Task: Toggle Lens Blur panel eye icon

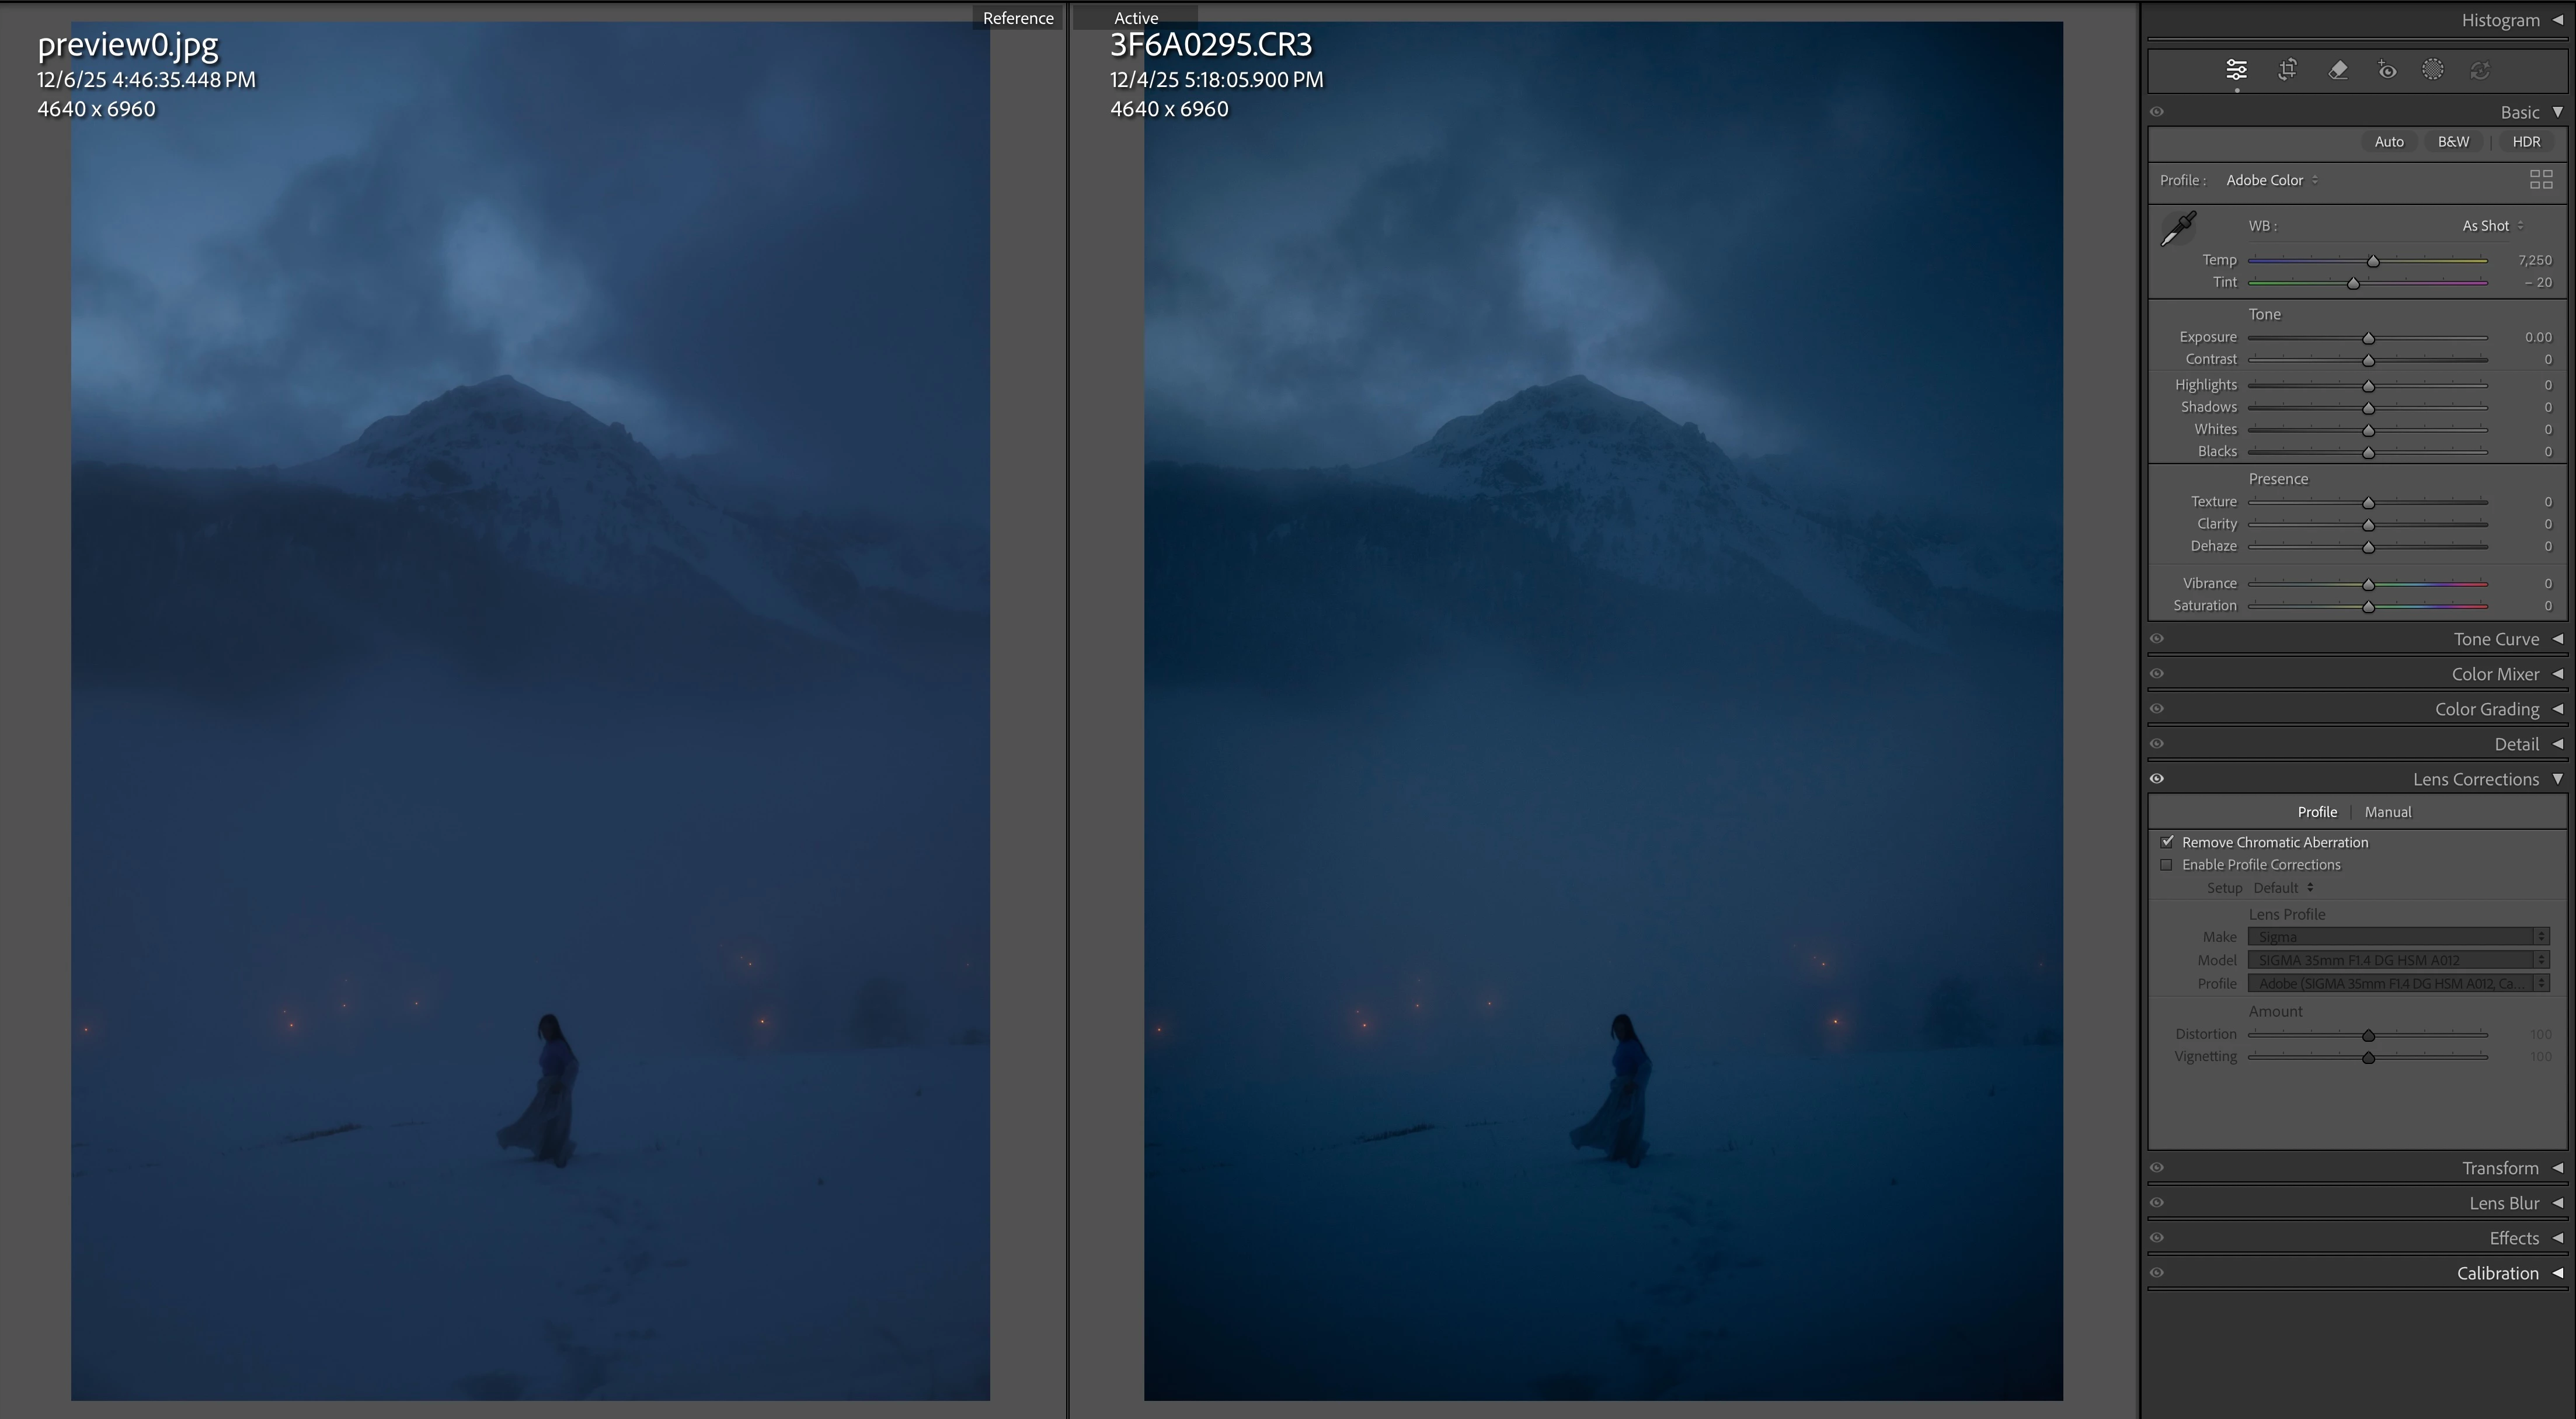Action: 2157,1203
